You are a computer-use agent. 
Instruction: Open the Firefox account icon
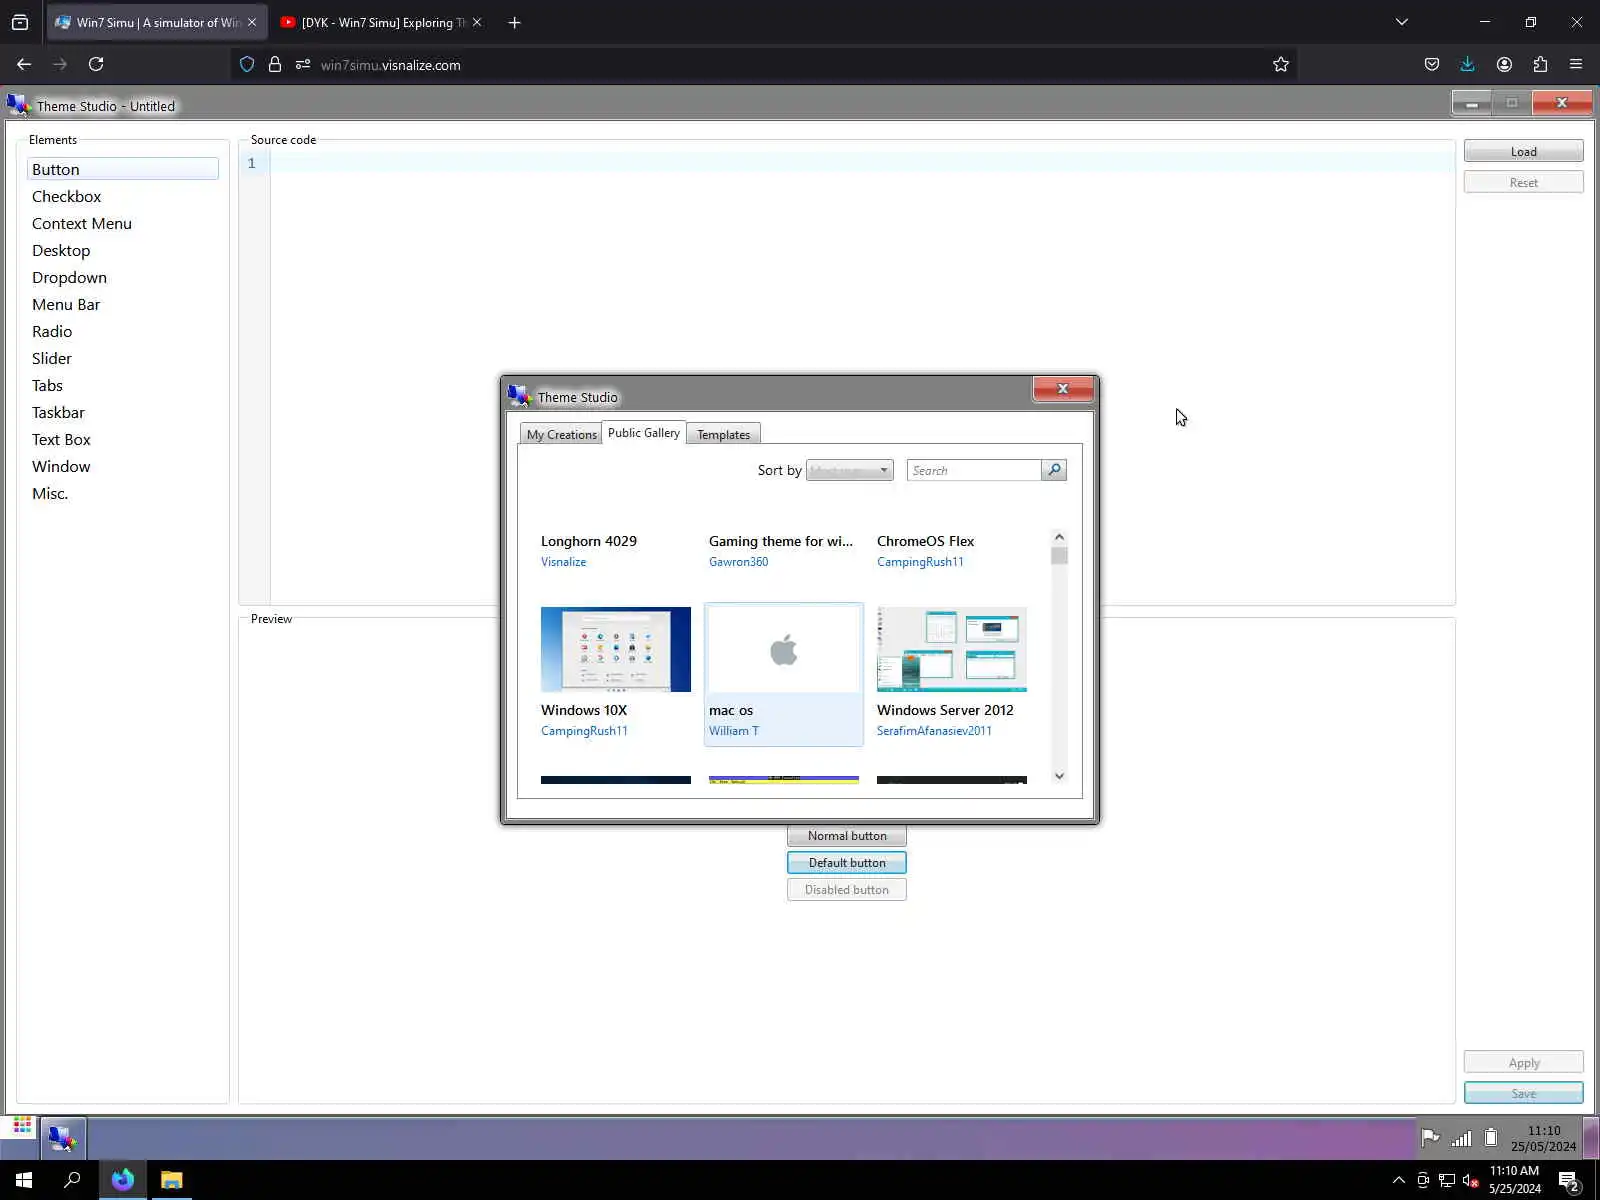1504,64
